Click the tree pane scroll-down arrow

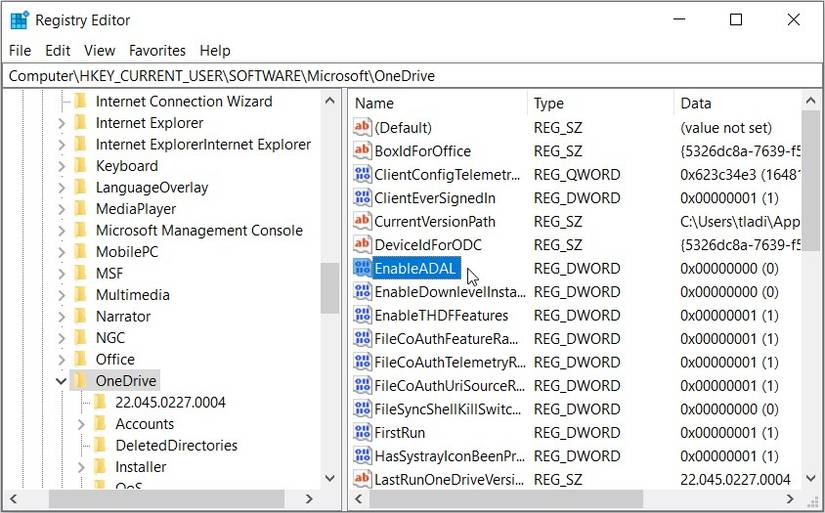[330, 478]
